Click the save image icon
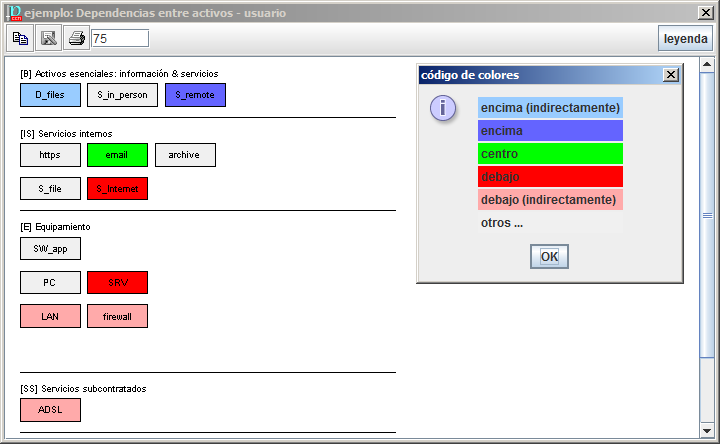This screenshot has height=444, width=720. click(x=48, y=38)
